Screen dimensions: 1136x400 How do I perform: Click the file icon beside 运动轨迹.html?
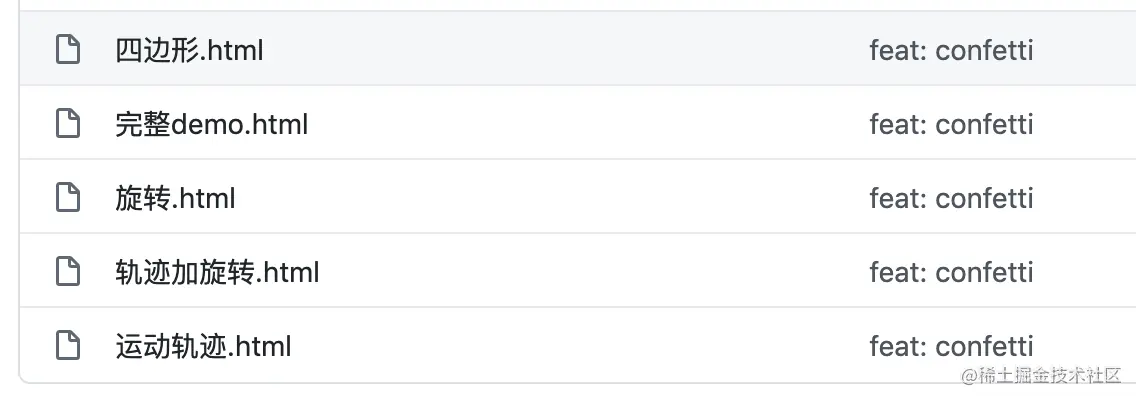point(68,346)
